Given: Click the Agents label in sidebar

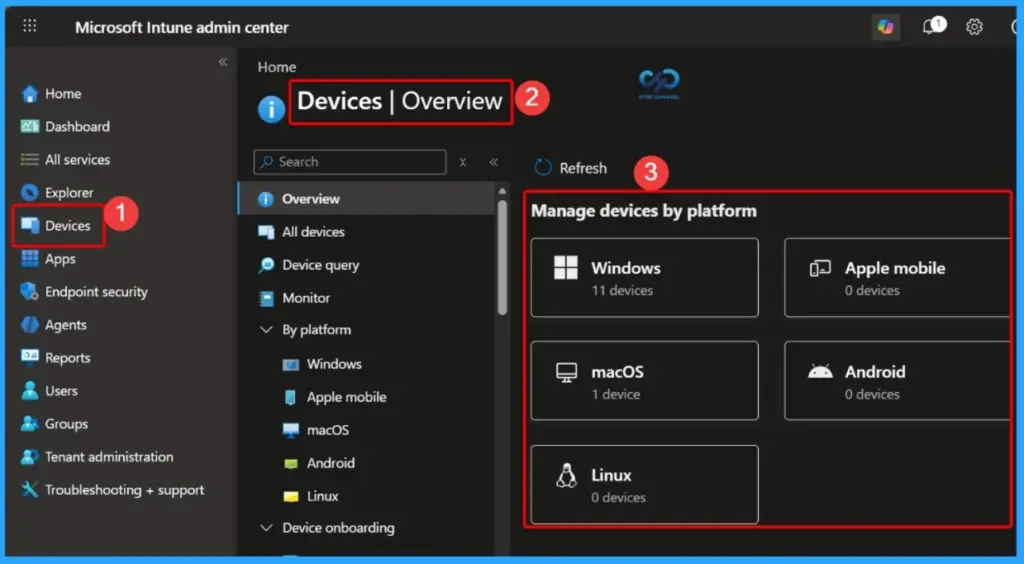Looking at the screenshot, I should 65,325.
